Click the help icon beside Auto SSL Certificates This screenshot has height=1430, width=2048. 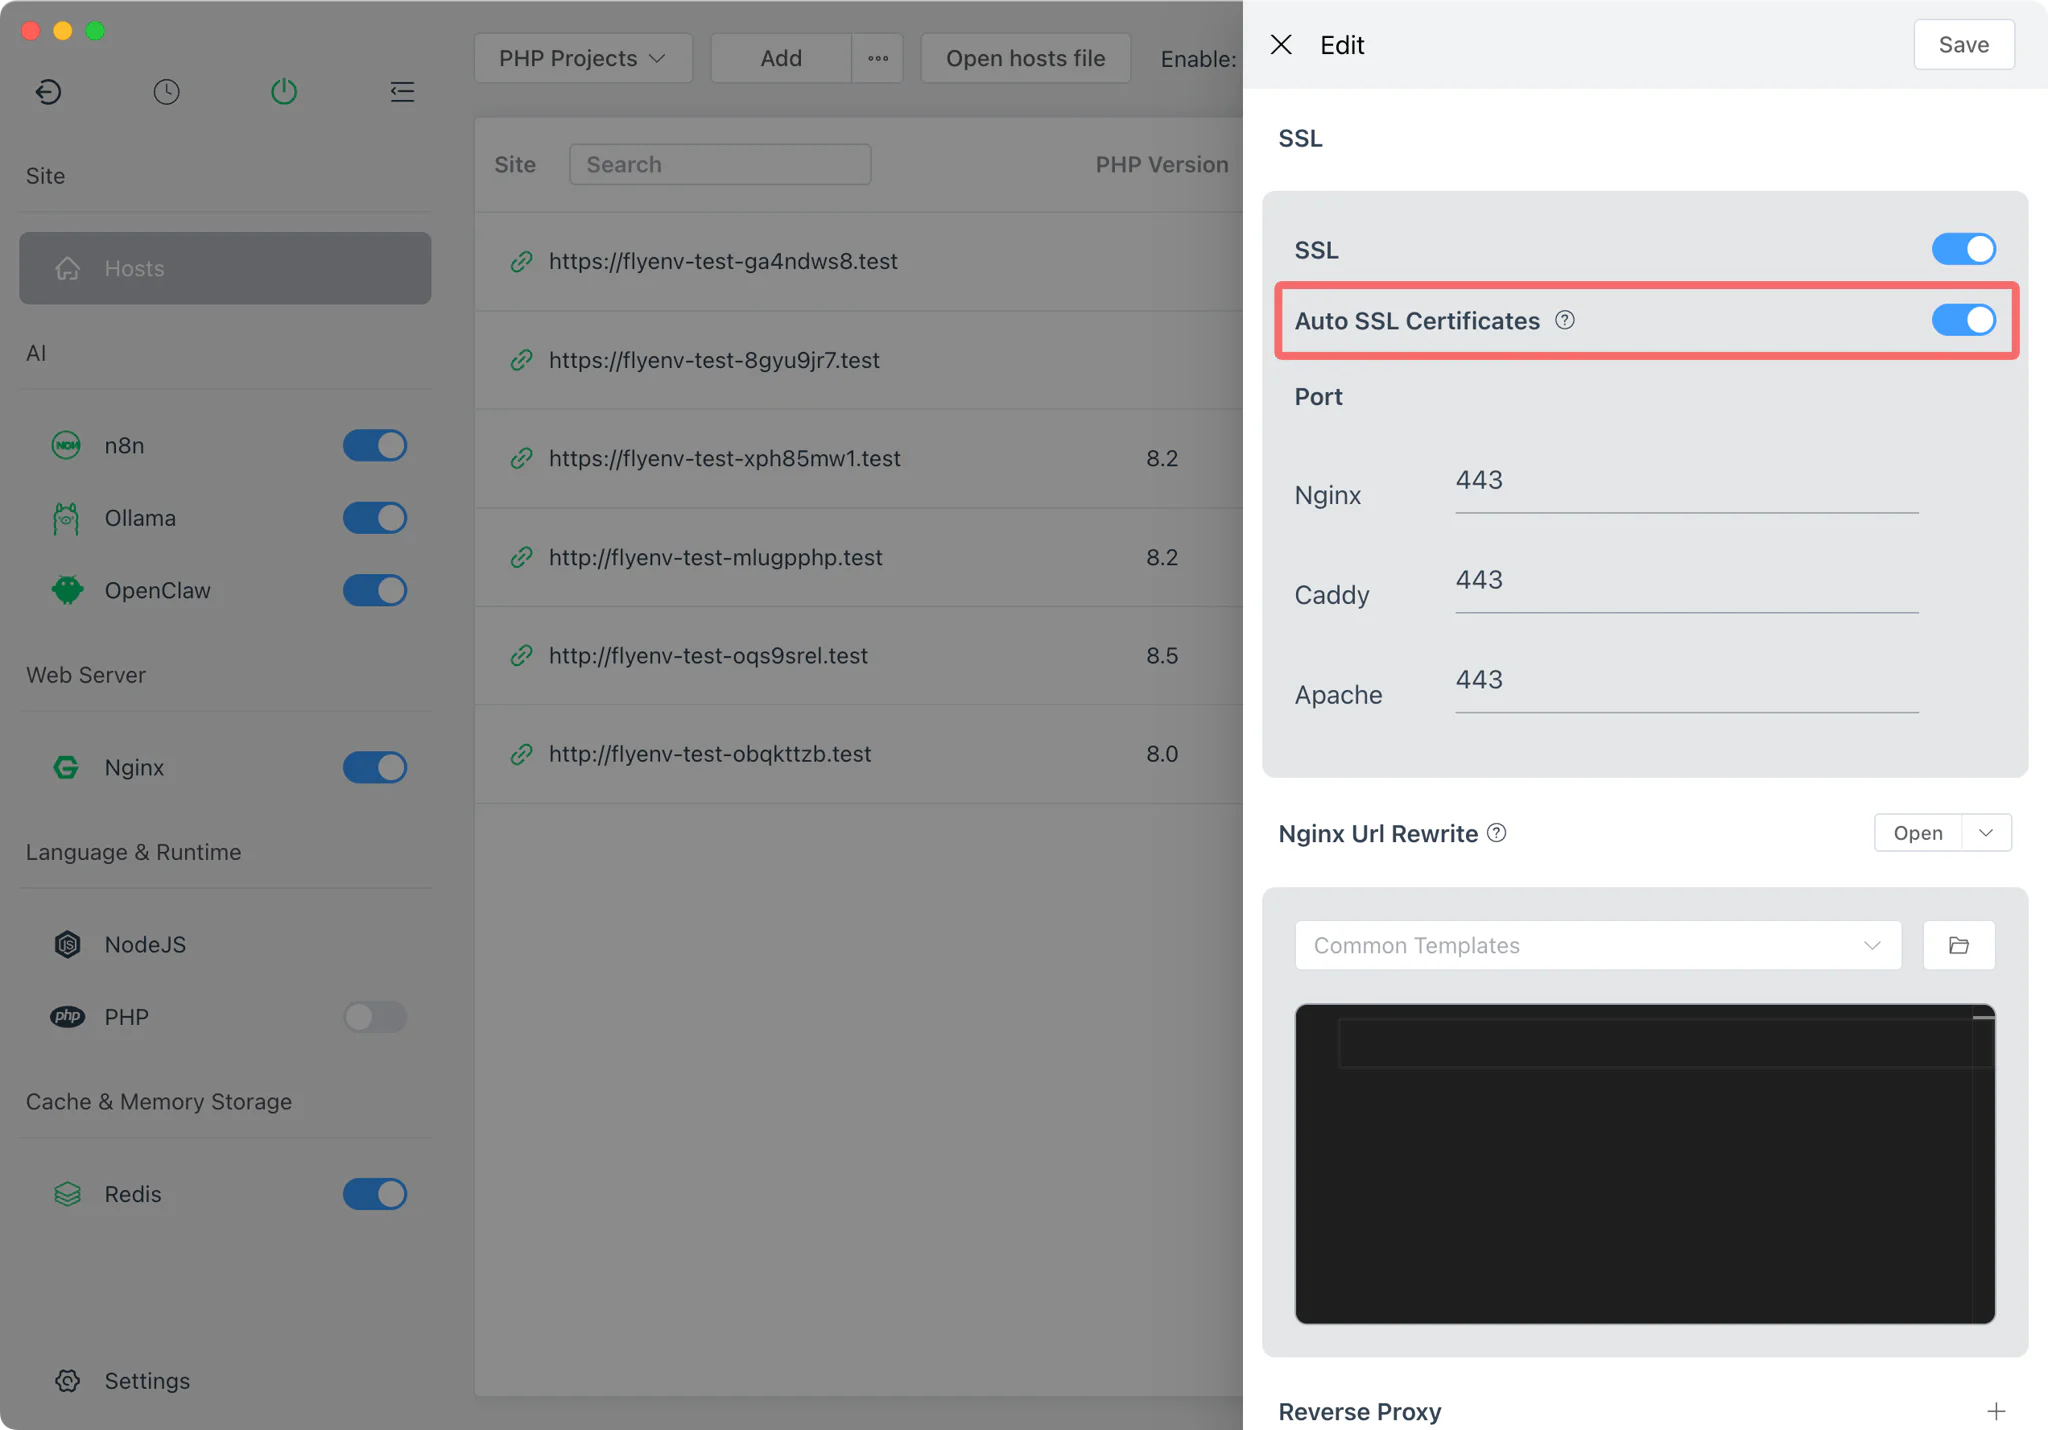tap(1563, 320)
